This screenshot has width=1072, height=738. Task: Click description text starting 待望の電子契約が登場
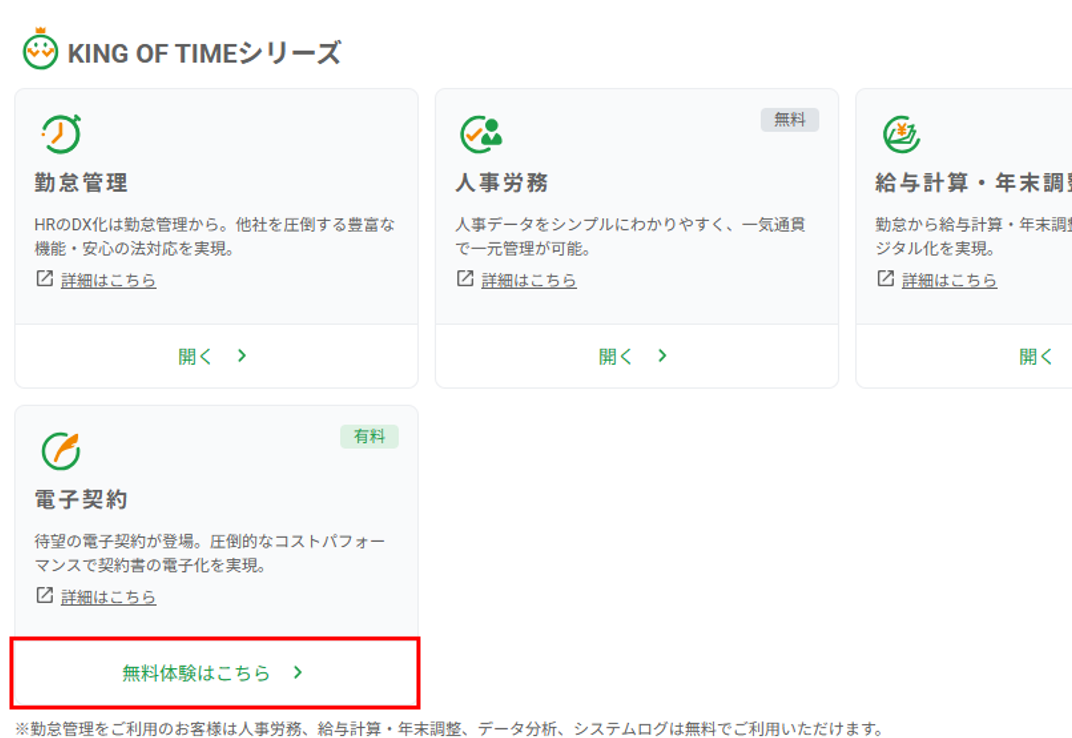point(210,553)
